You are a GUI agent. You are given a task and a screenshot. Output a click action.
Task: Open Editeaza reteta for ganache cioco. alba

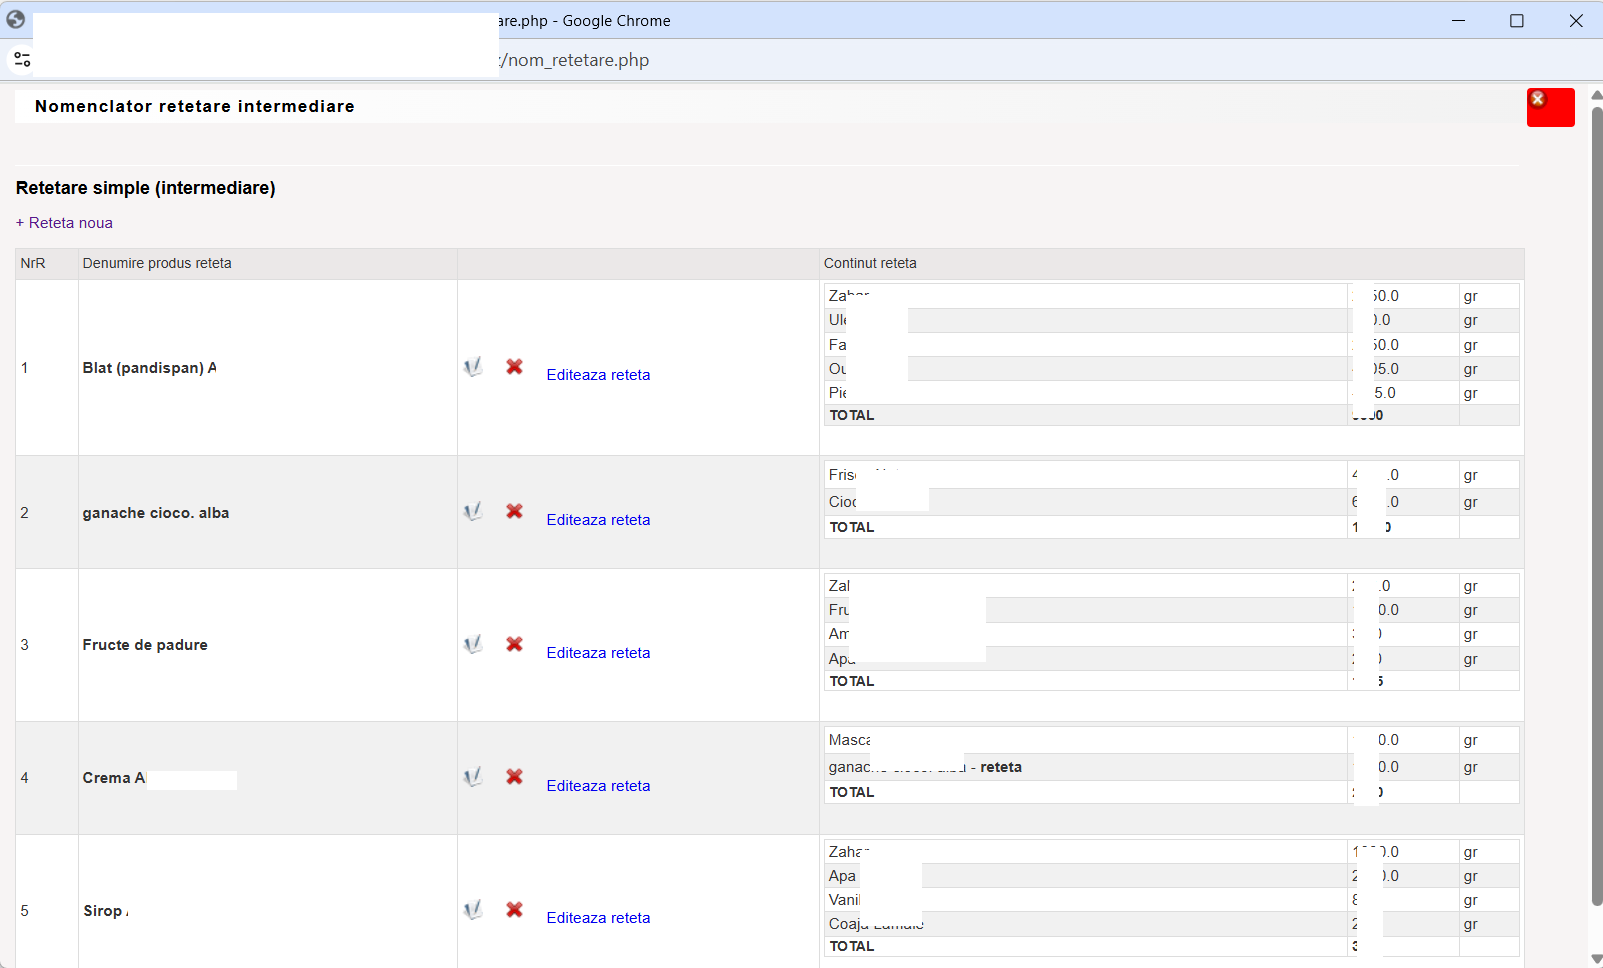click(x=598, y=520)
